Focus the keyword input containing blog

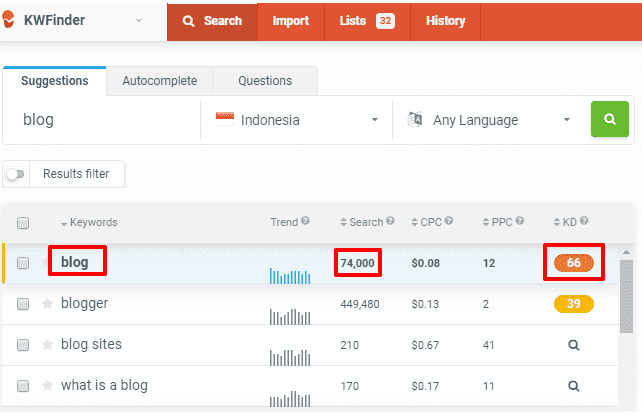pos(102,120)
